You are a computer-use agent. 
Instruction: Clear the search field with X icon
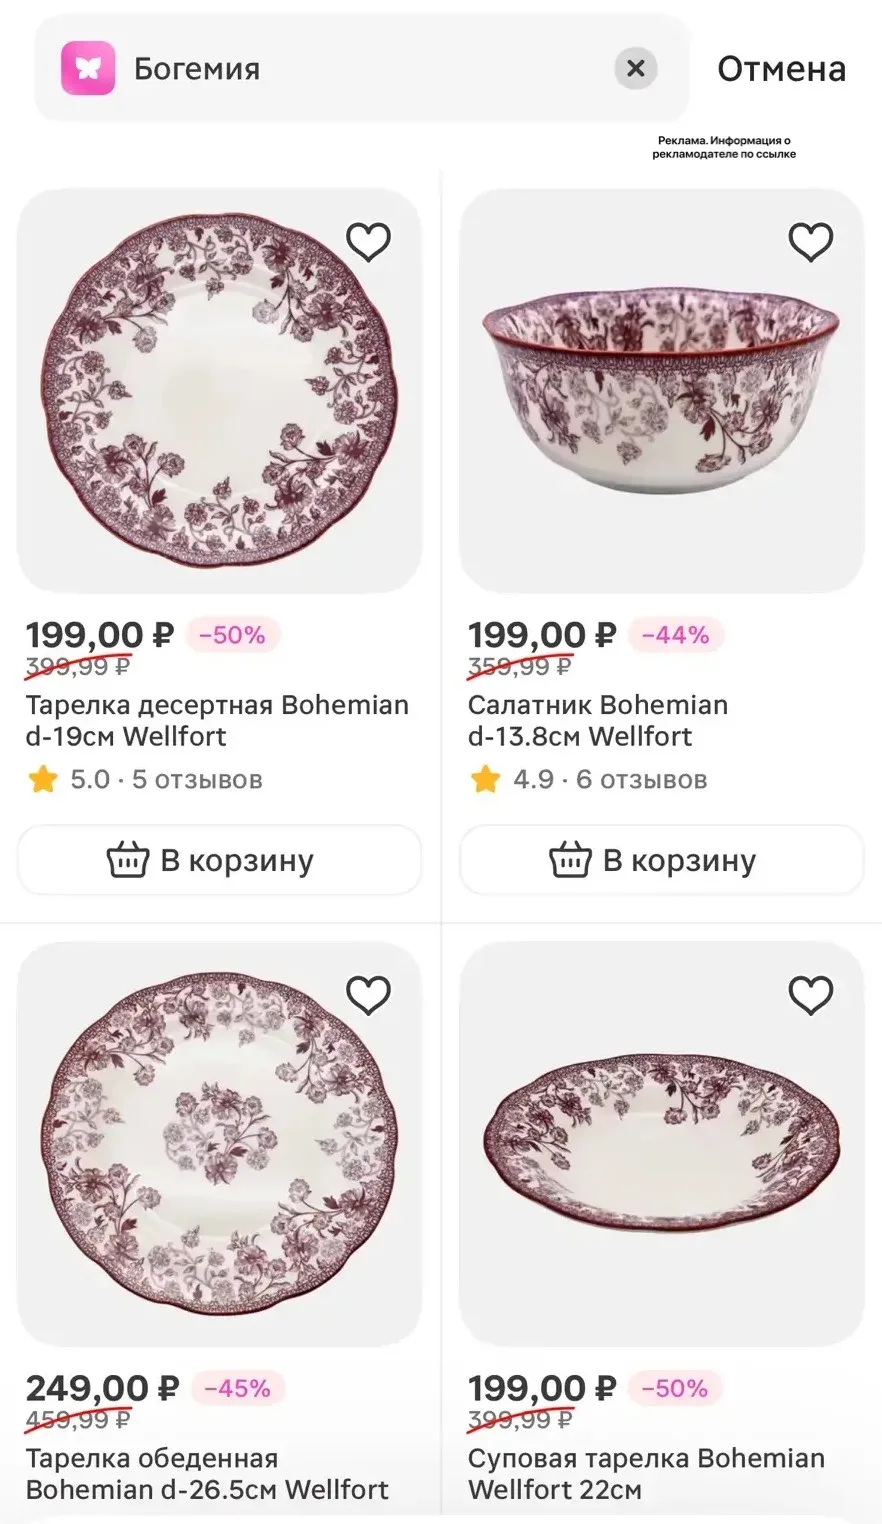click(635, 68)
